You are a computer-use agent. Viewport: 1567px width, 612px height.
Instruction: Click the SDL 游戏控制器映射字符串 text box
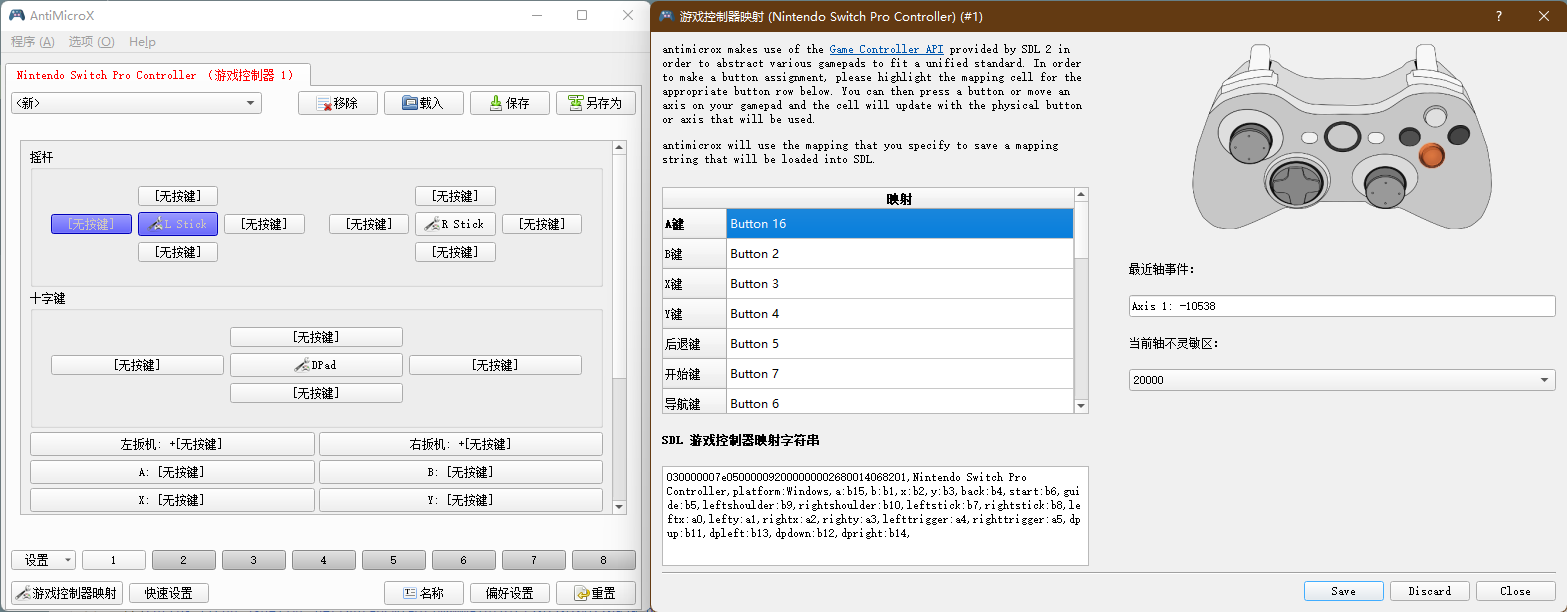875,516
